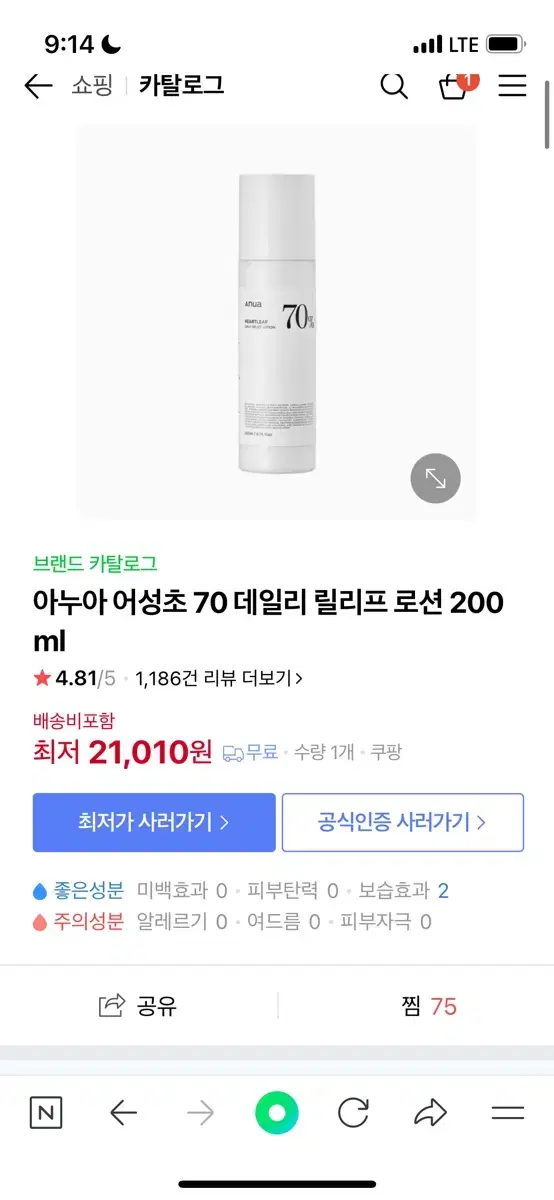This screenshot has width=554, height=1200.
Task: Tap the Anua lotion product image
Action: coord(277,323)
